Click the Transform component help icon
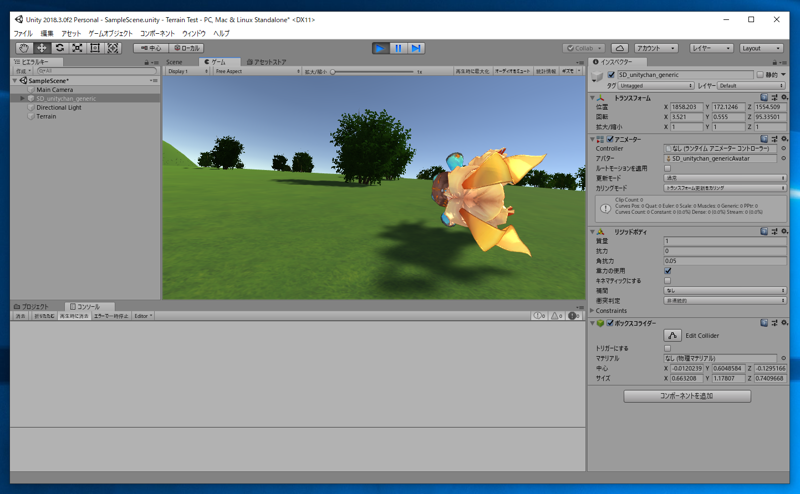This screenshot has height=494, width=800. (764, 97)
